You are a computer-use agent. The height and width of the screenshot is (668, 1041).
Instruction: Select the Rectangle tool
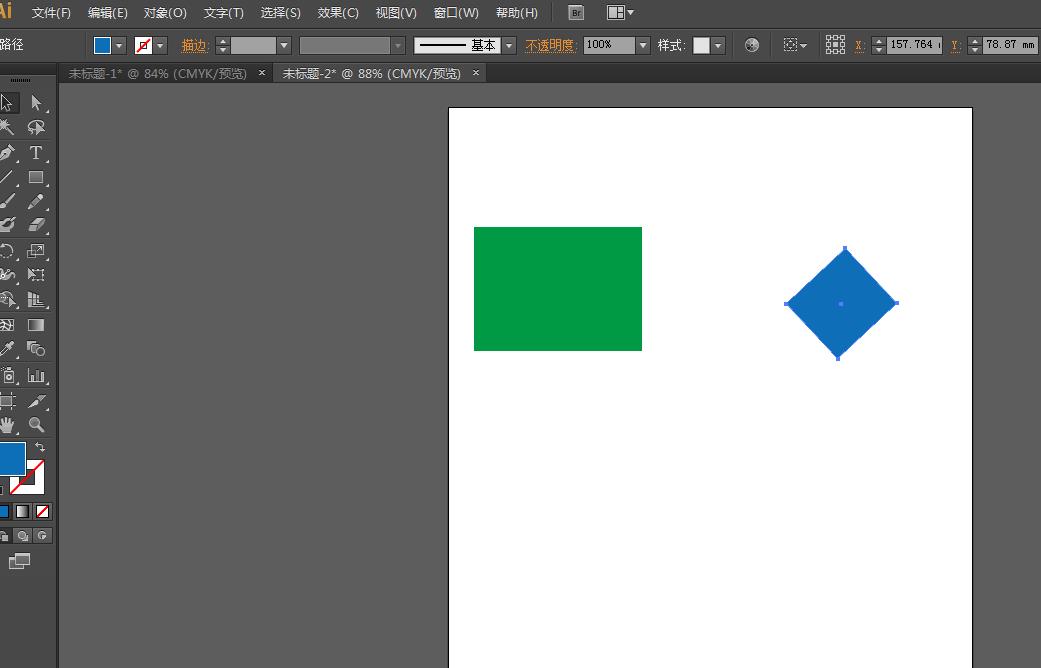36,177
